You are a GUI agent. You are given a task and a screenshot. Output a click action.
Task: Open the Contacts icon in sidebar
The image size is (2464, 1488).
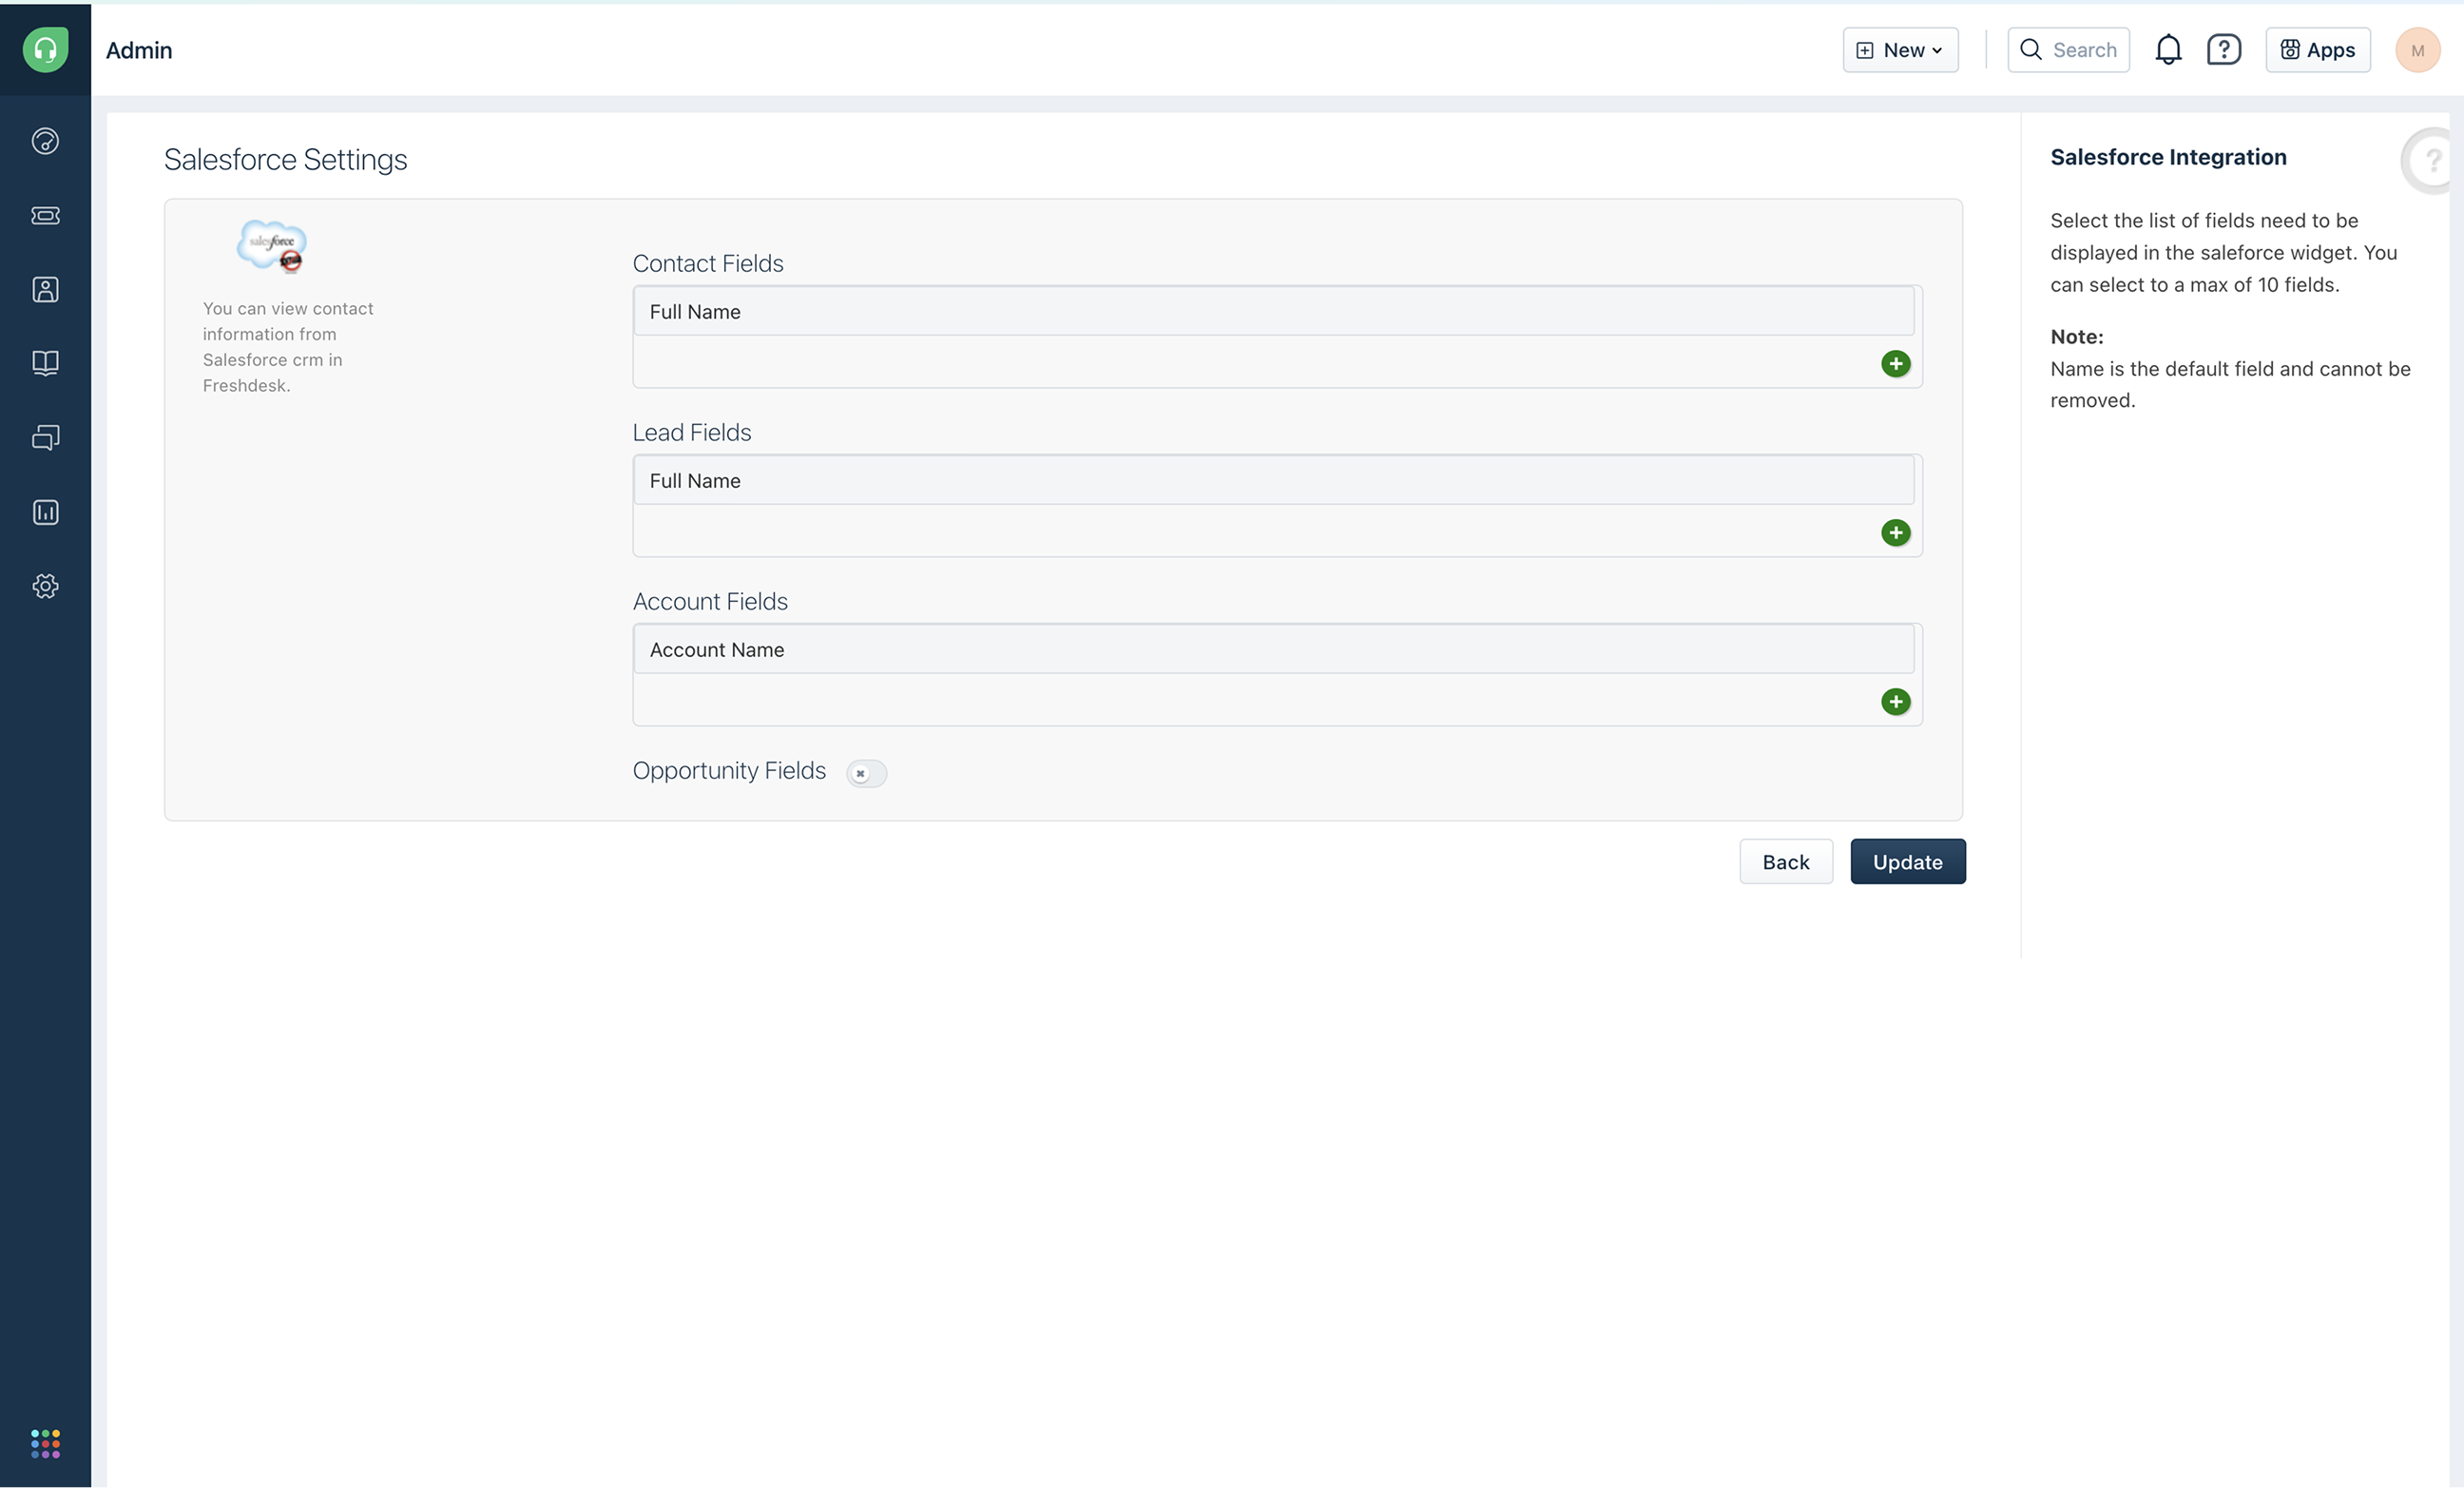[x=45, y=289]
